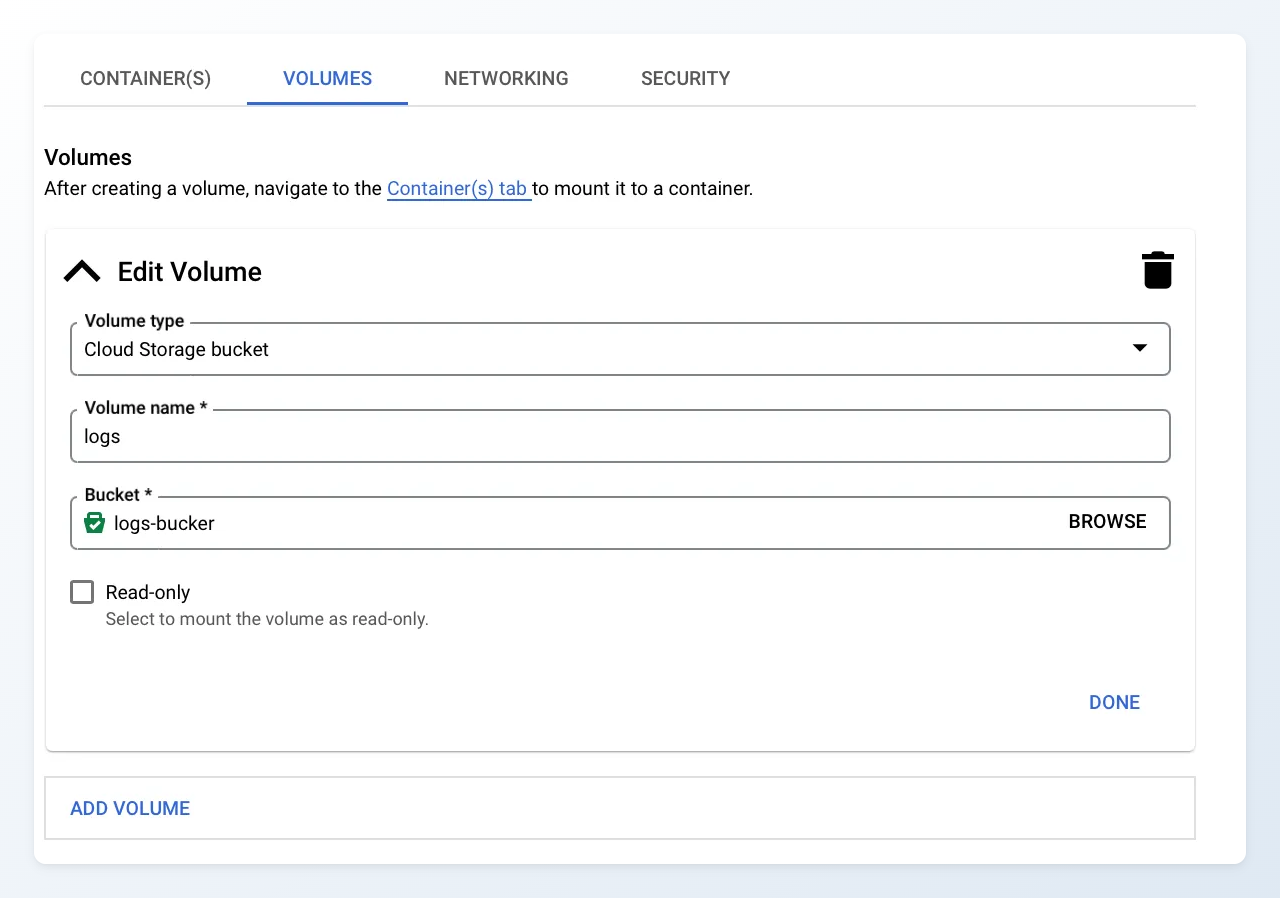
Task: Follow the Container(s) tab link
Action: click(x=458, y=188)
